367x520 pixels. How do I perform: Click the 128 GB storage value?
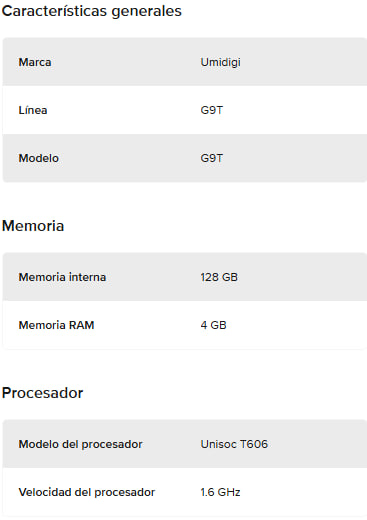219,277
